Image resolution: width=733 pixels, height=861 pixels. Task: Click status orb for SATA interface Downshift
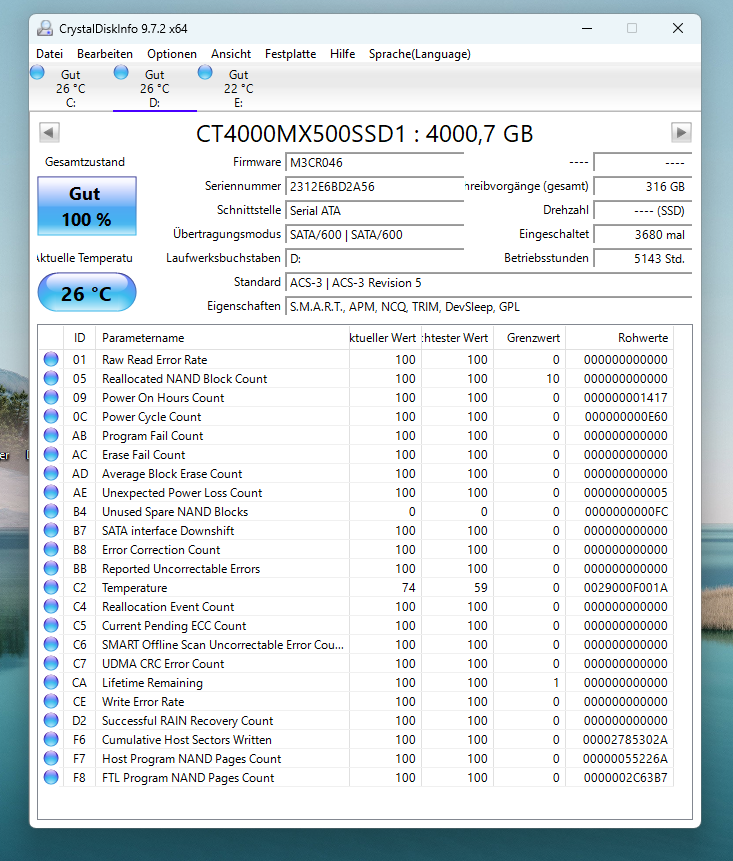pyautogui.click(x=51, y=530)
